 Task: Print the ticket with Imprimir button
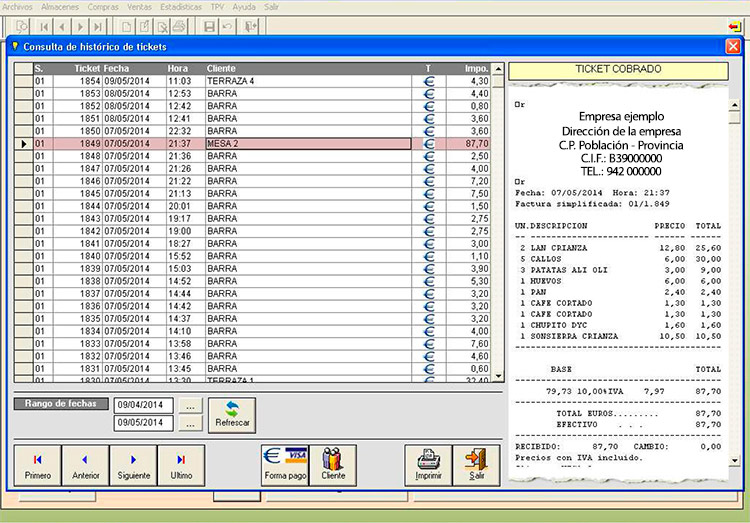pos(428,466)
